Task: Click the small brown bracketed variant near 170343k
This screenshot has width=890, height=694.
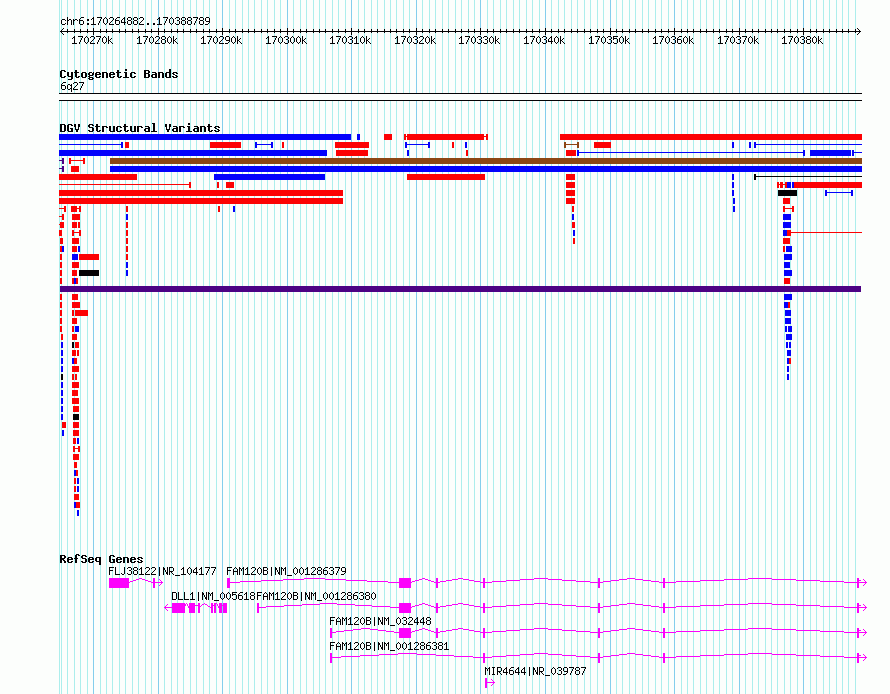Action: (x=571, y=145)
